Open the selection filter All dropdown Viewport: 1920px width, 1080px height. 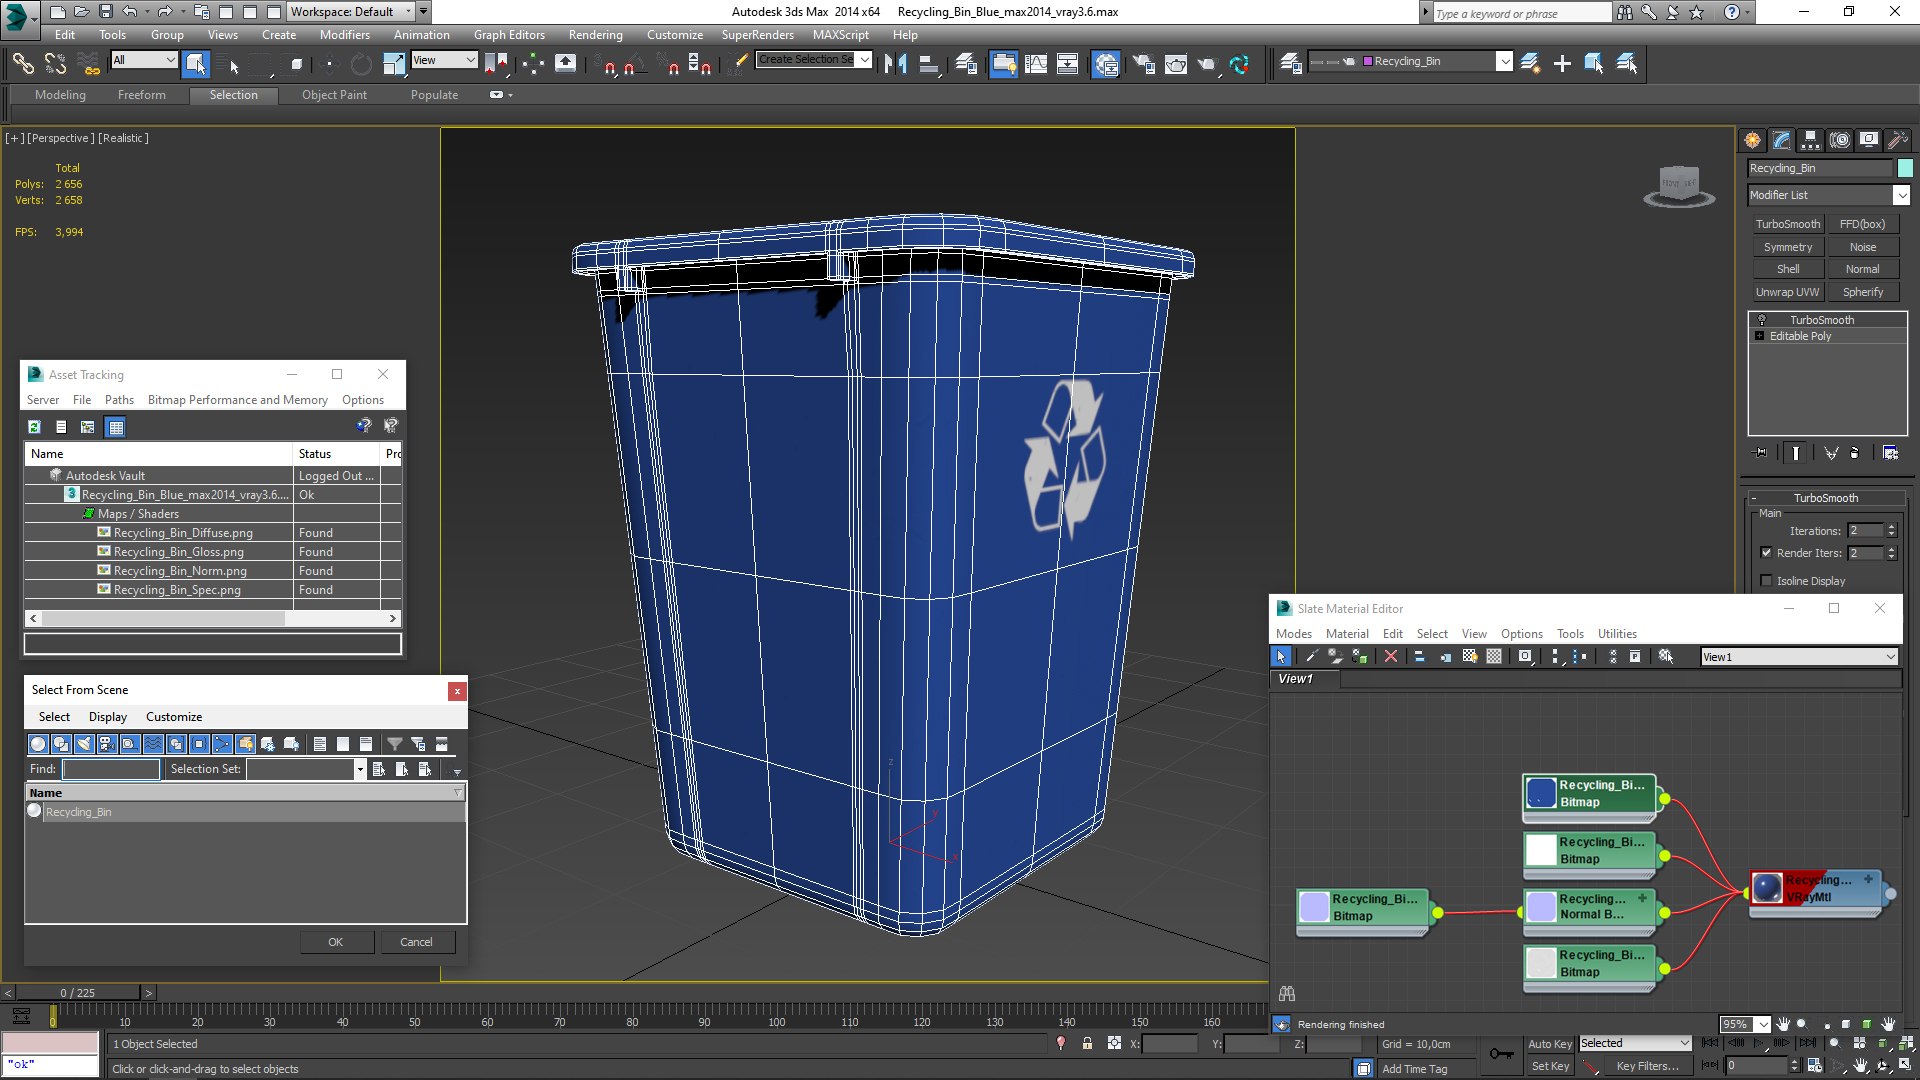pyautogui.click(x=144, y=61)
